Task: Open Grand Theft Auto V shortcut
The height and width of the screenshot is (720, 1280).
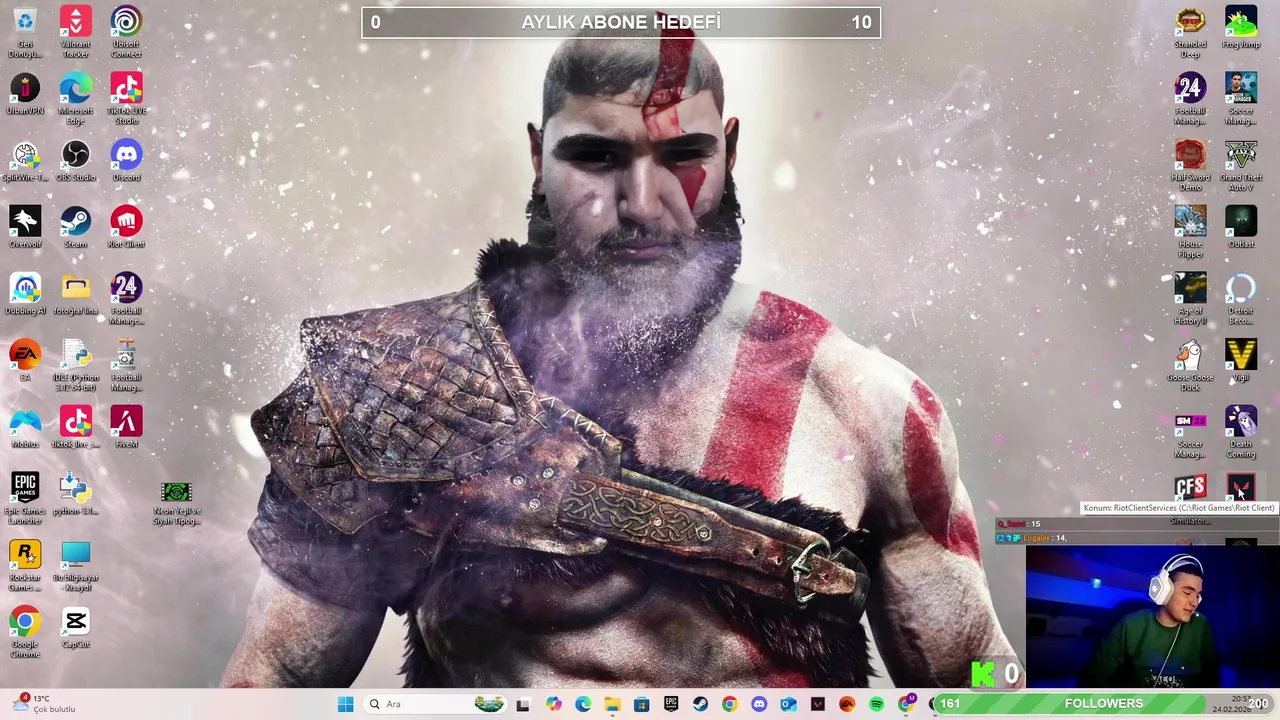Action: (1241, 165)
